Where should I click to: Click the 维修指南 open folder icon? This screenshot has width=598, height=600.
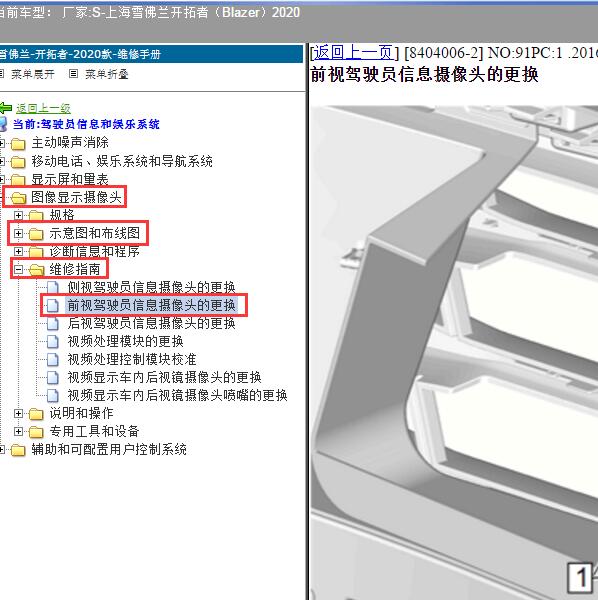tap(36, 270)
